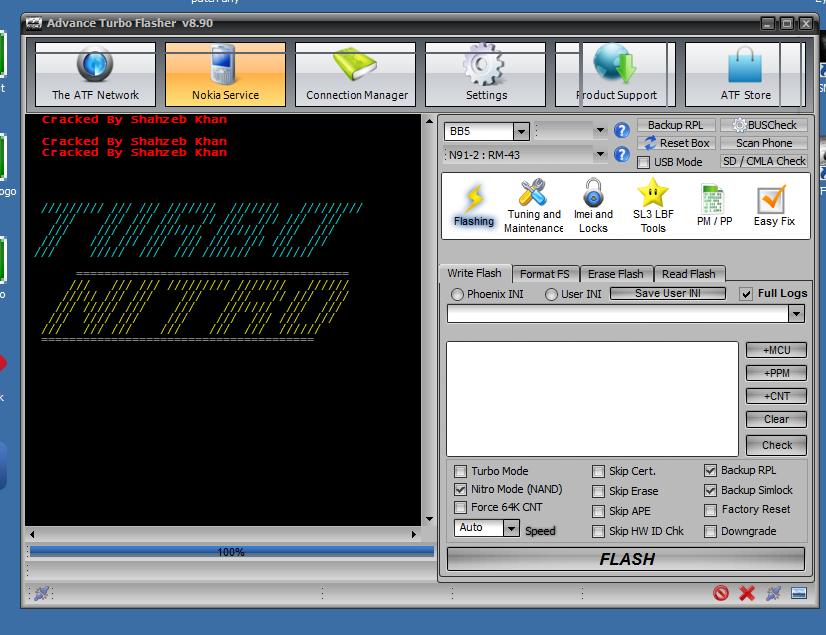The height and width of the screenshot is (635, 826).
Task: Click log scrollbar up arrow
Action: [x=429, y=121]
